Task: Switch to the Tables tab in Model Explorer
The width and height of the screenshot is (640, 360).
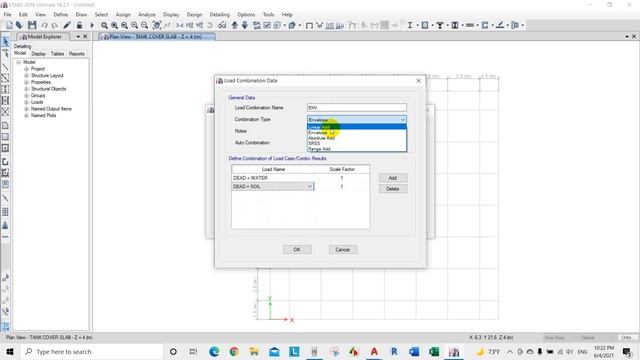Action: click(58, 53)
